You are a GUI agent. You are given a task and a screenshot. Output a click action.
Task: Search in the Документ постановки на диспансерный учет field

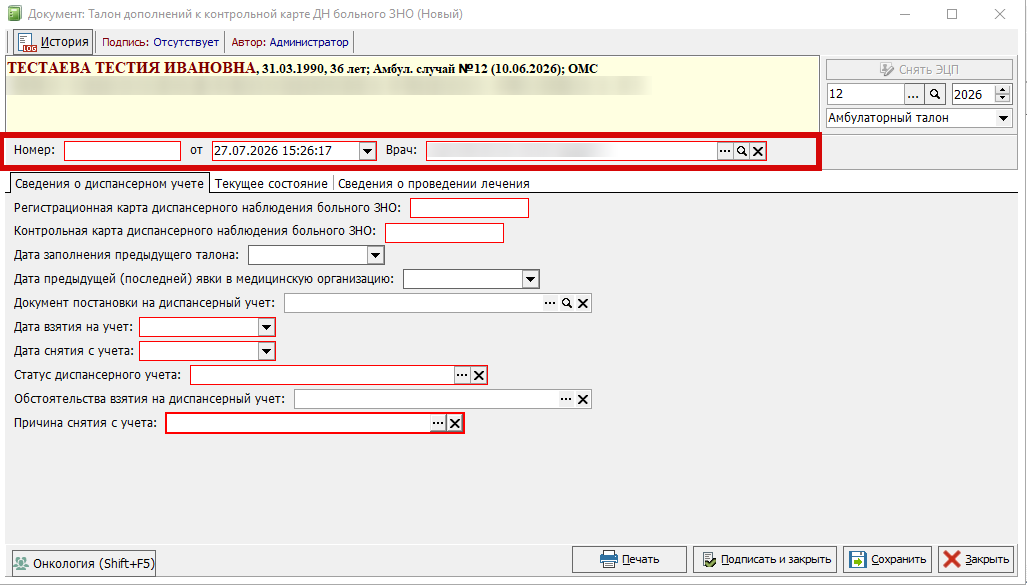(567, 303)
